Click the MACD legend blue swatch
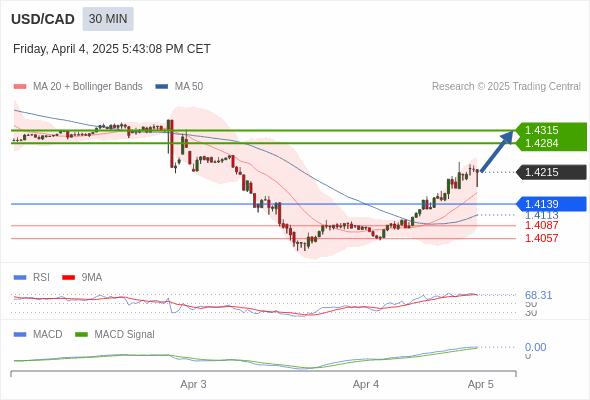 [20, 335]
